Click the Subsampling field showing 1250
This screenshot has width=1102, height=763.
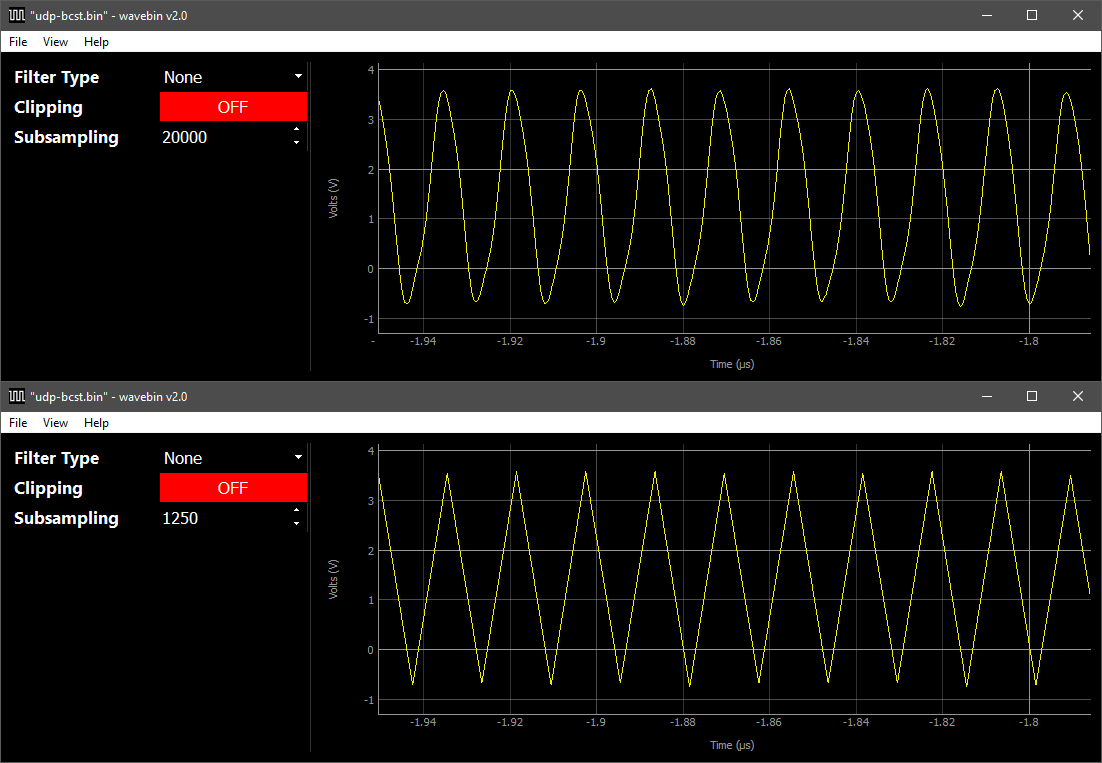click(x=222, y=518)
